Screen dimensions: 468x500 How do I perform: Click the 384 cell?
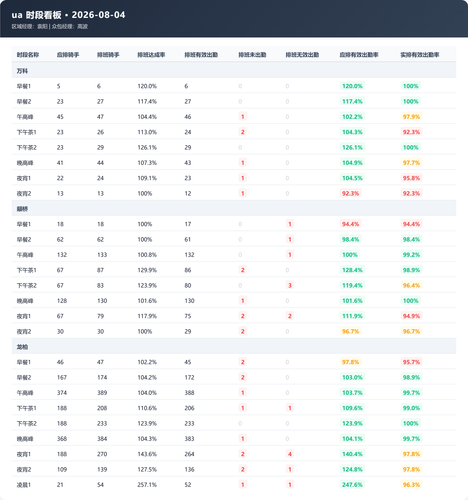pyautogui.click(x=102, y=439)
